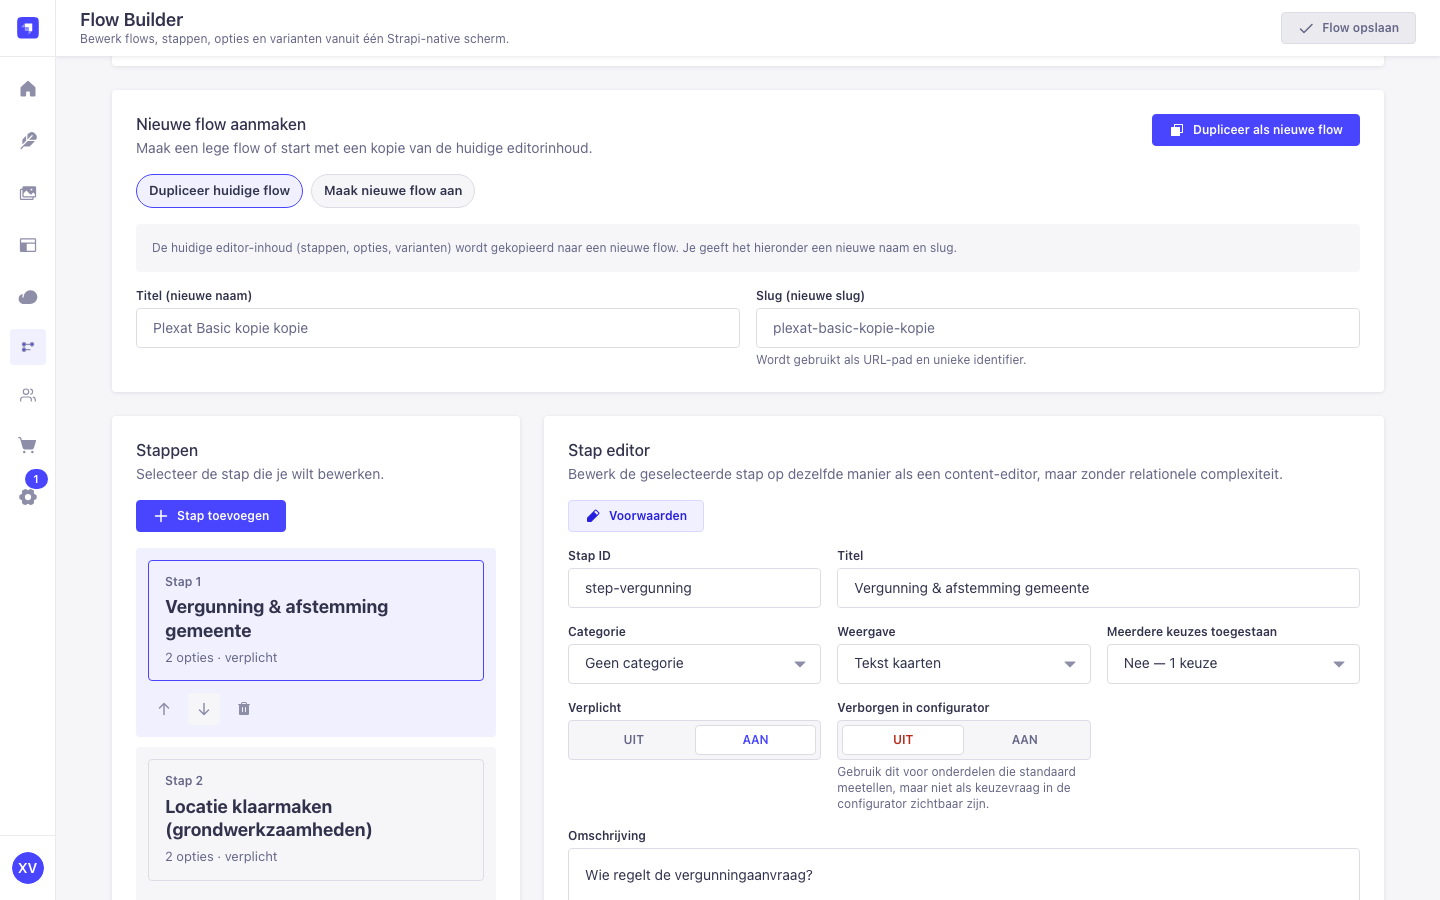
Task: Click Dupliceer als nieuwe flow button
Action: tap(1256, 130)
